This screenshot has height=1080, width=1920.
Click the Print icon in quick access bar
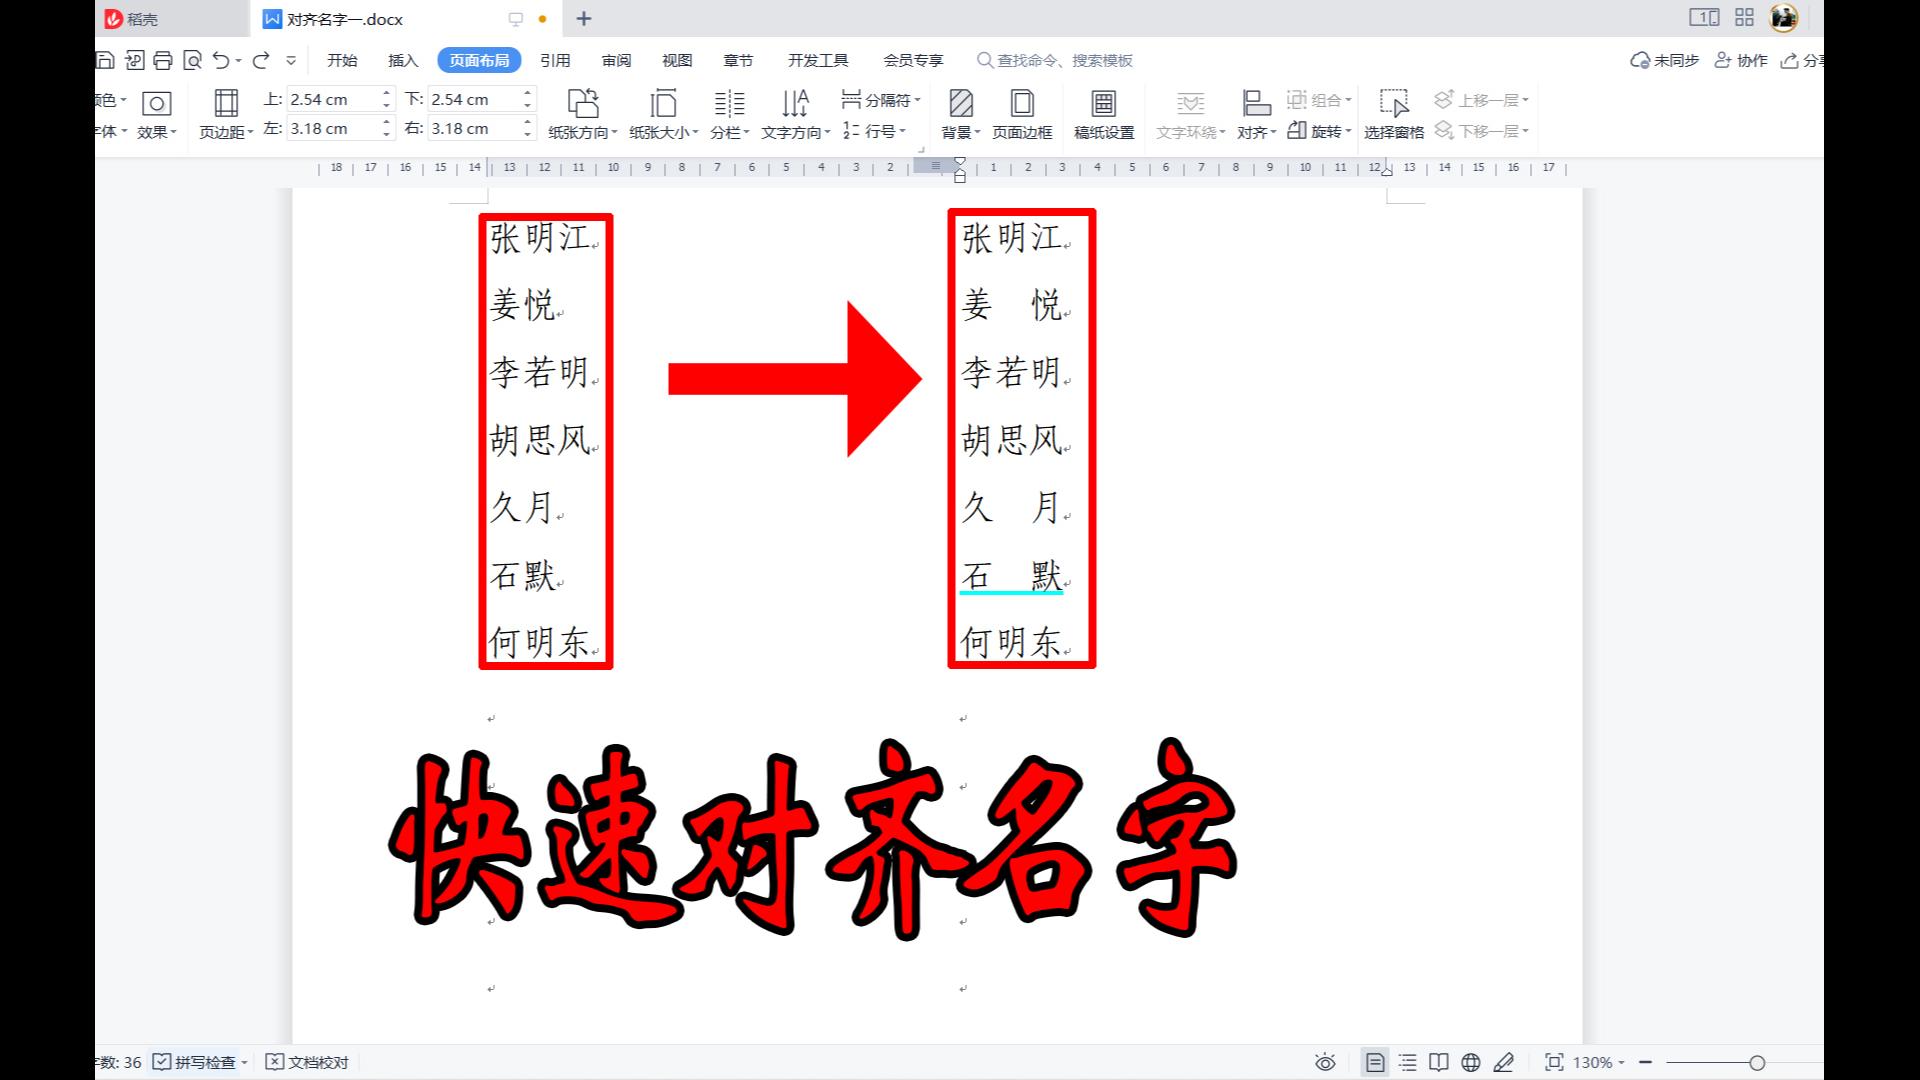tap(162, 59)
